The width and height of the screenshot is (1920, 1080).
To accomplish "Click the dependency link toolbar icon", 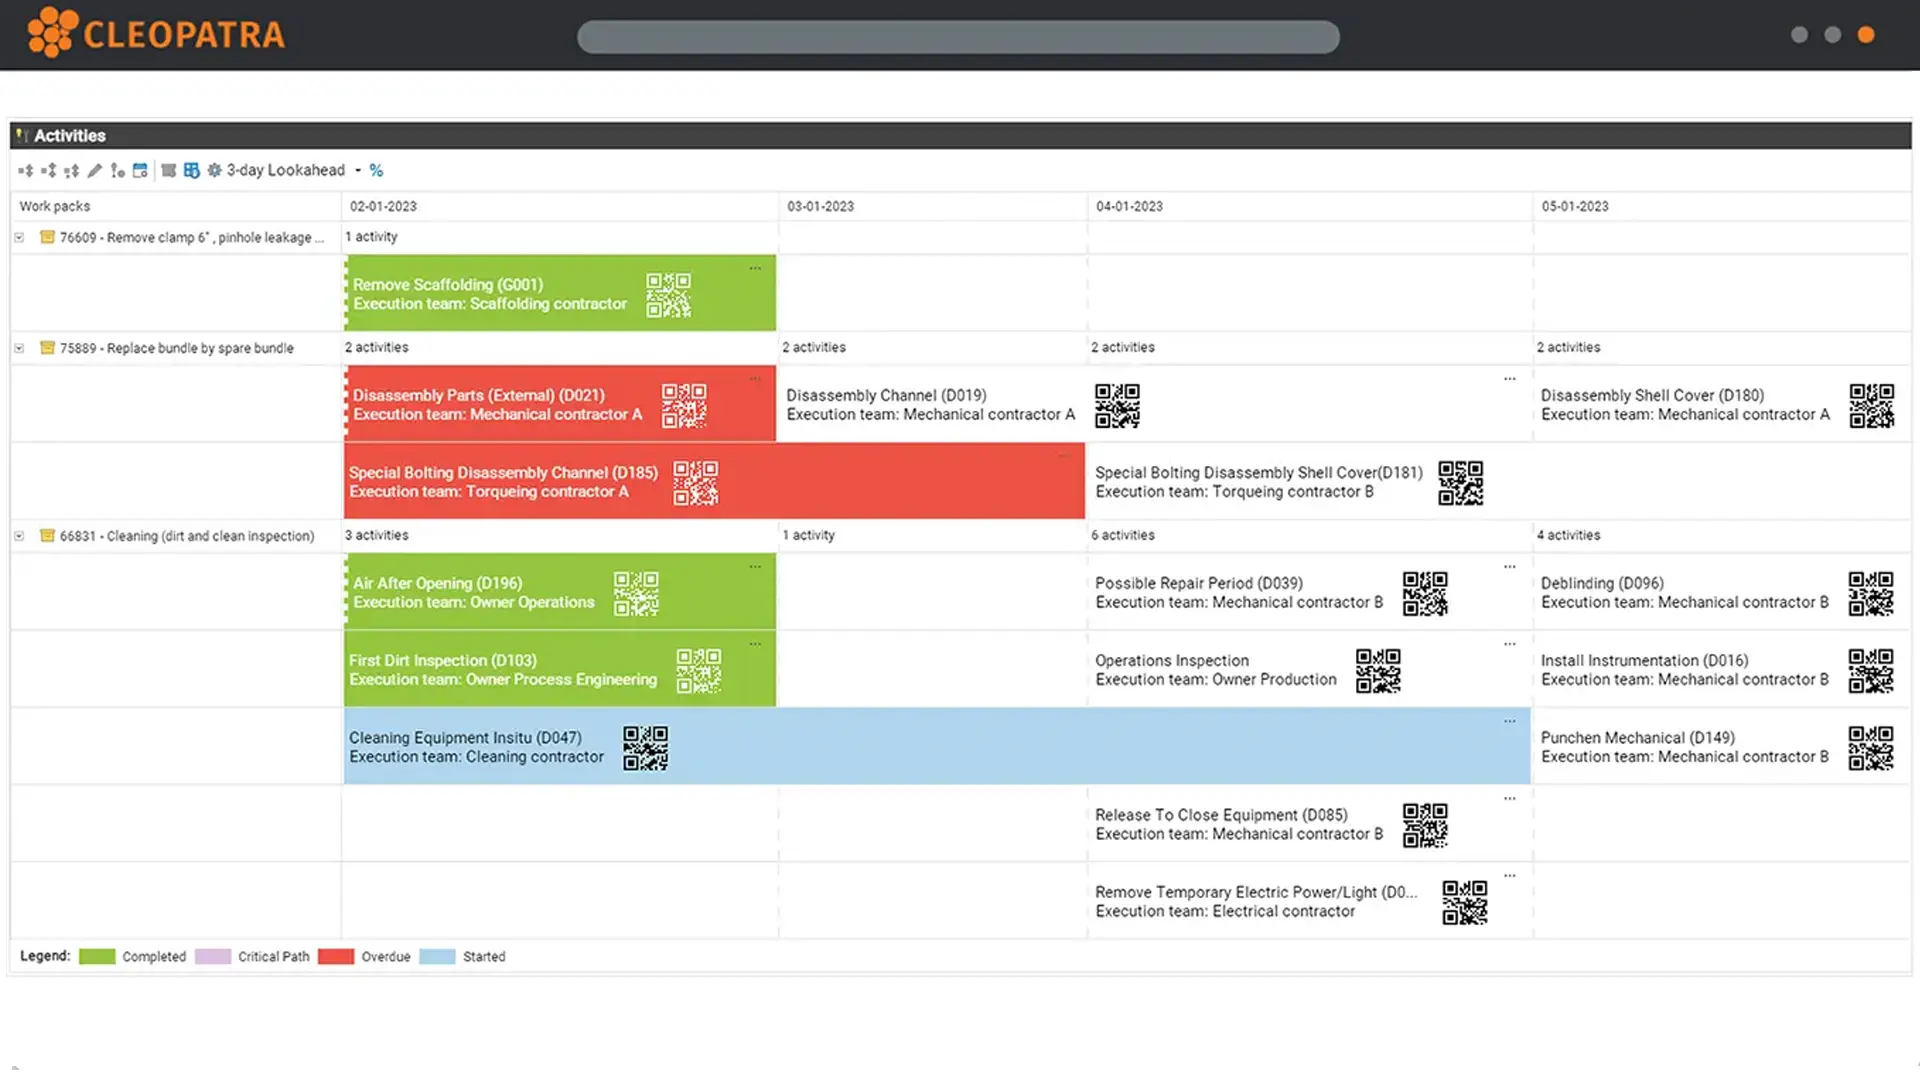I will (x=117, y=171).
